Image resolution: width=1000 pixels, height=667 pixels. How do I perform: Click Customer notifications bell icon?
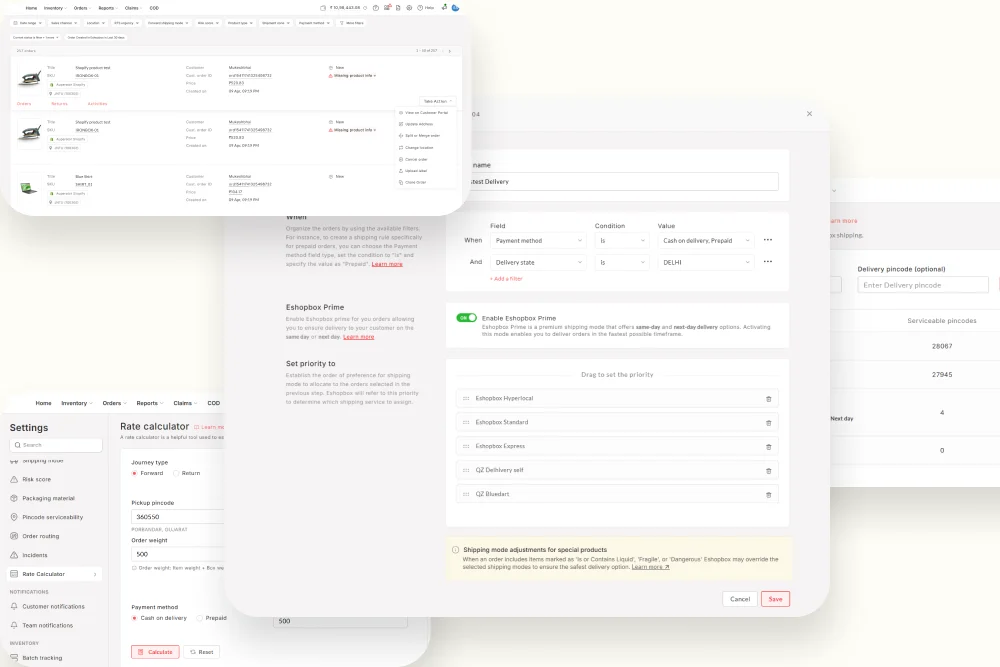14,606
